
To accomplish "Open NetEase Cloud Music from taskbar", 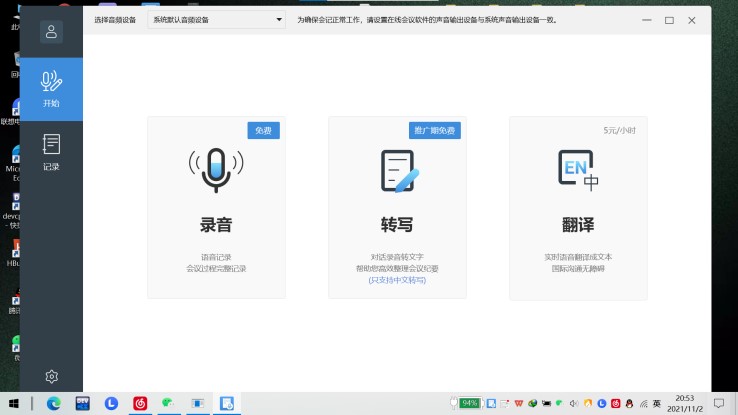I will pyautogui.click(x=140, y=403).
